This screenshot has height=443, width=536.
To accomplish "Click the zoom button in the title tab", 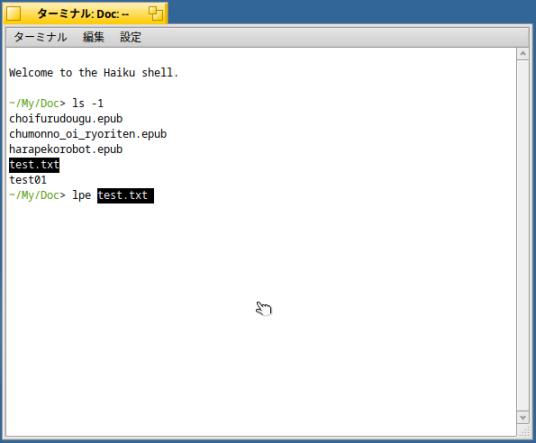I will click(x=156, y=14).
